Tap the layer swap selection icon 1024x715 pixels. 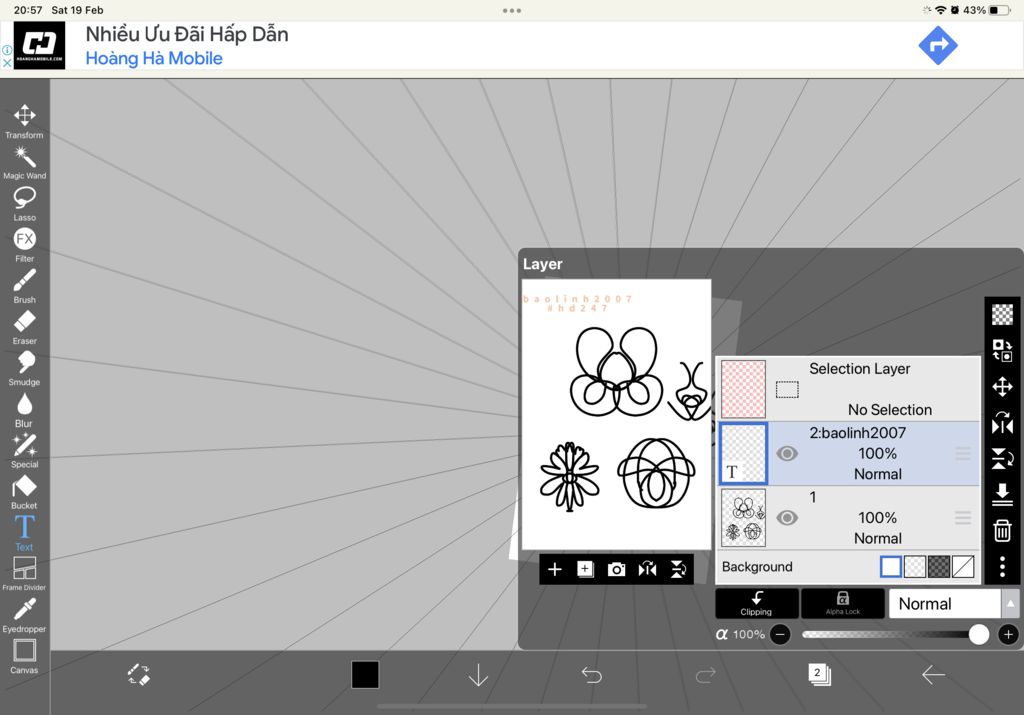[1002, 350]
